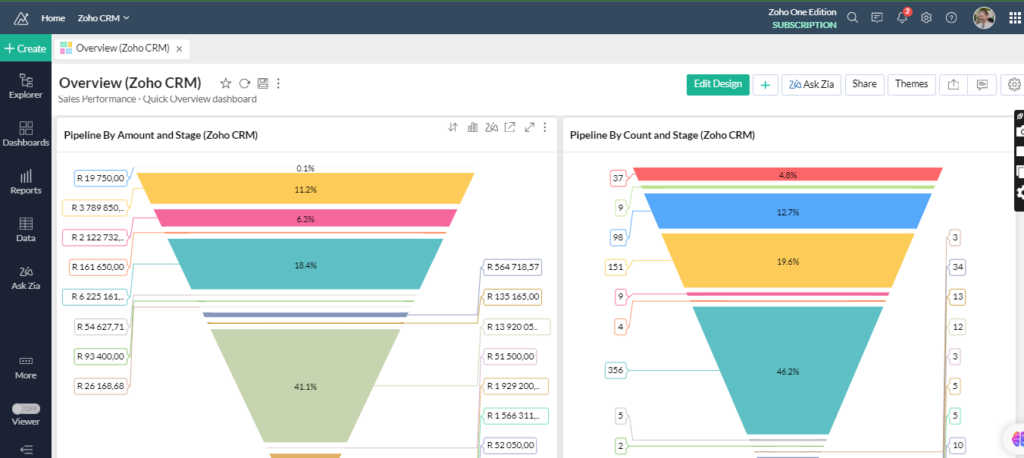This screenshot has width=1024, height=458.
Task: Click the pink 6.3% funnel segment
Action: point(305,218)
